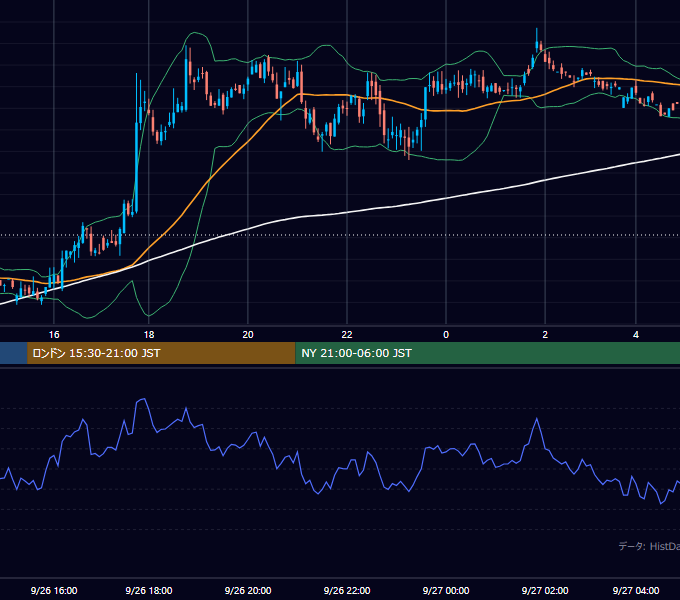Click the NY 21:00-06:00 JST session bar
The image size is (680, 600).
click(x=487, y=353)
